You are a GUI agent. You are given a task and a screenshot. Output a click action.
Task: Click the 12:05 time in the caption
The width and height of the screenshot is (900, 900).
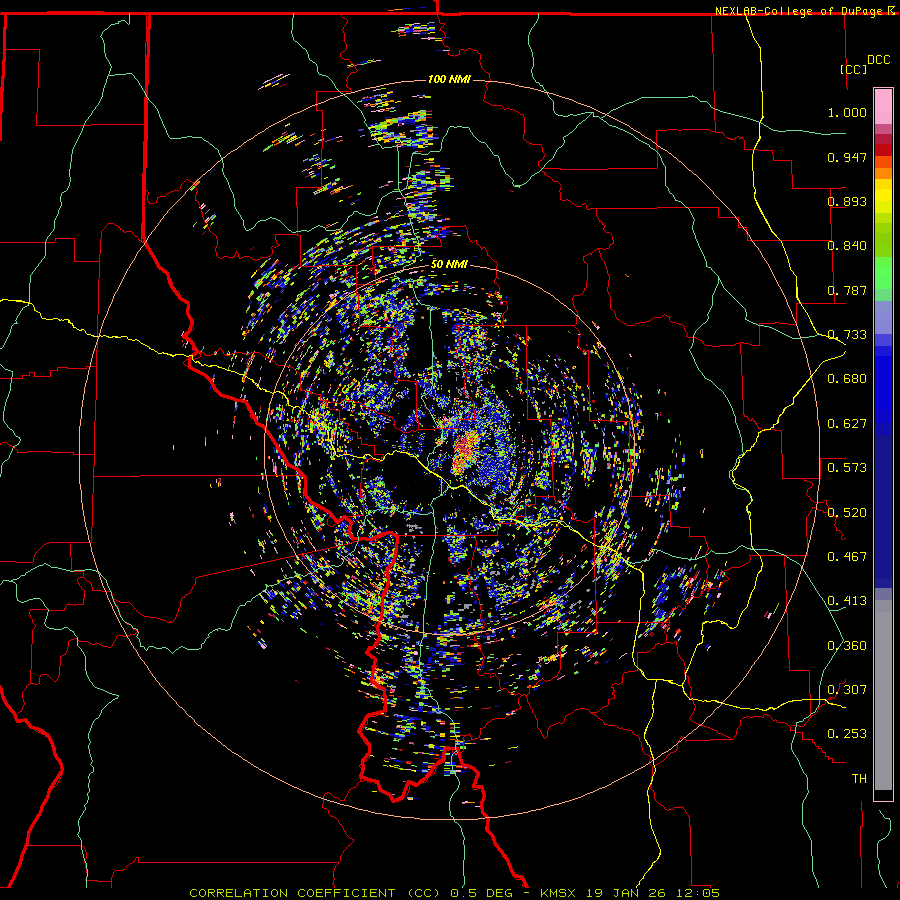pyautogui.click(x=697, y=893)
